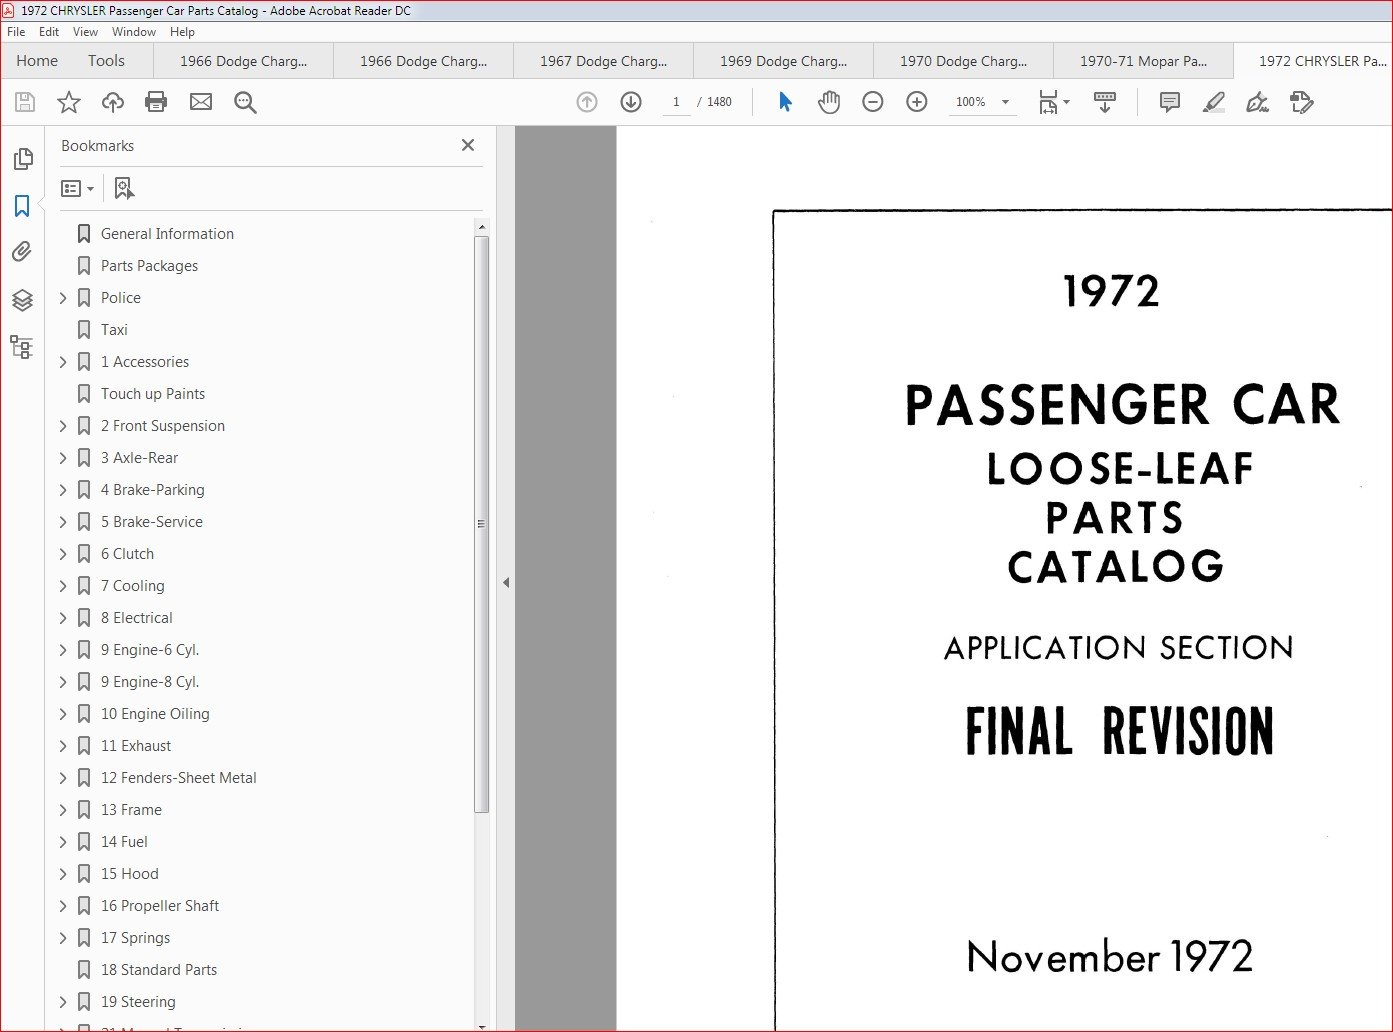Find current bookmark icon in Bookmarks panel

click(x=124, y=188)
